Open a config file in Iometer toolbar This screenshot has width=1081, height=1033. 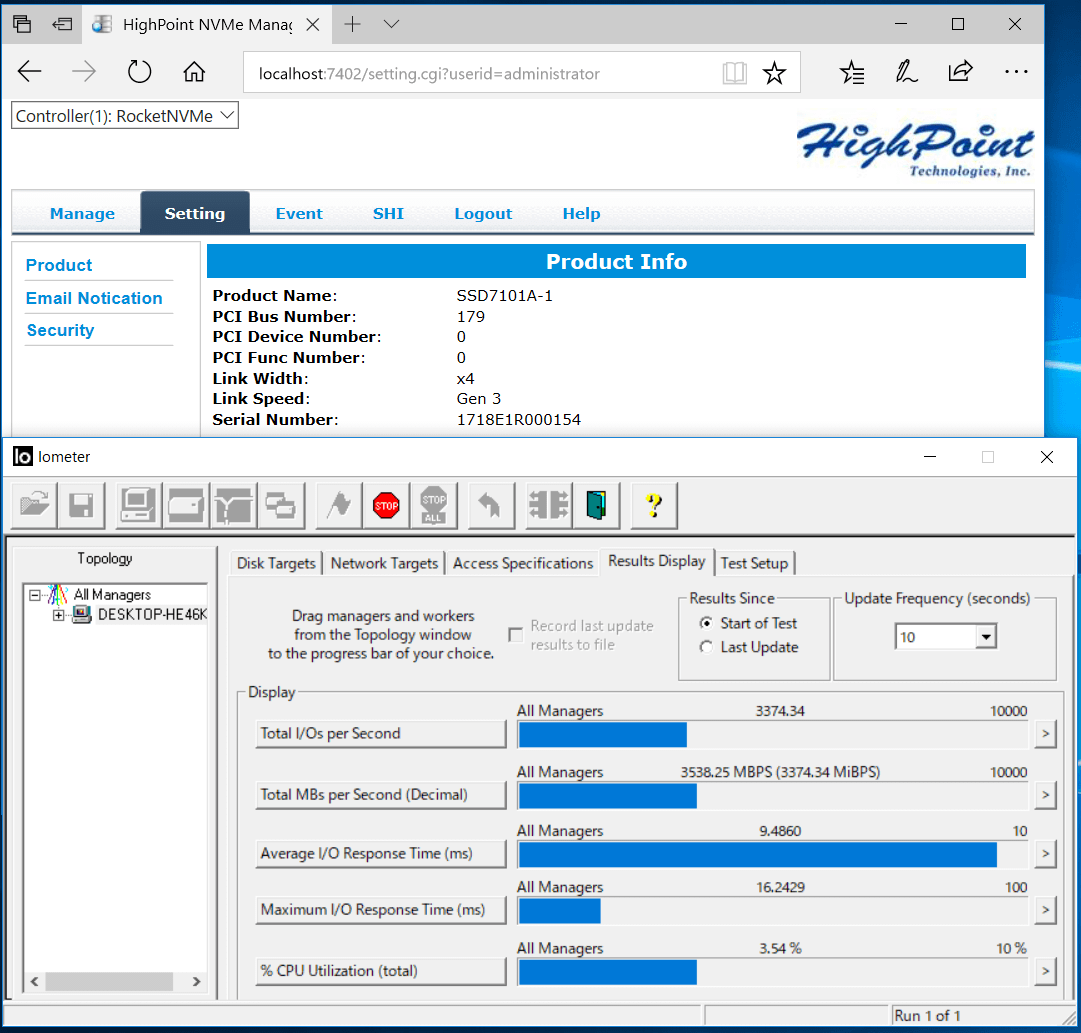(x=34, y=505)
